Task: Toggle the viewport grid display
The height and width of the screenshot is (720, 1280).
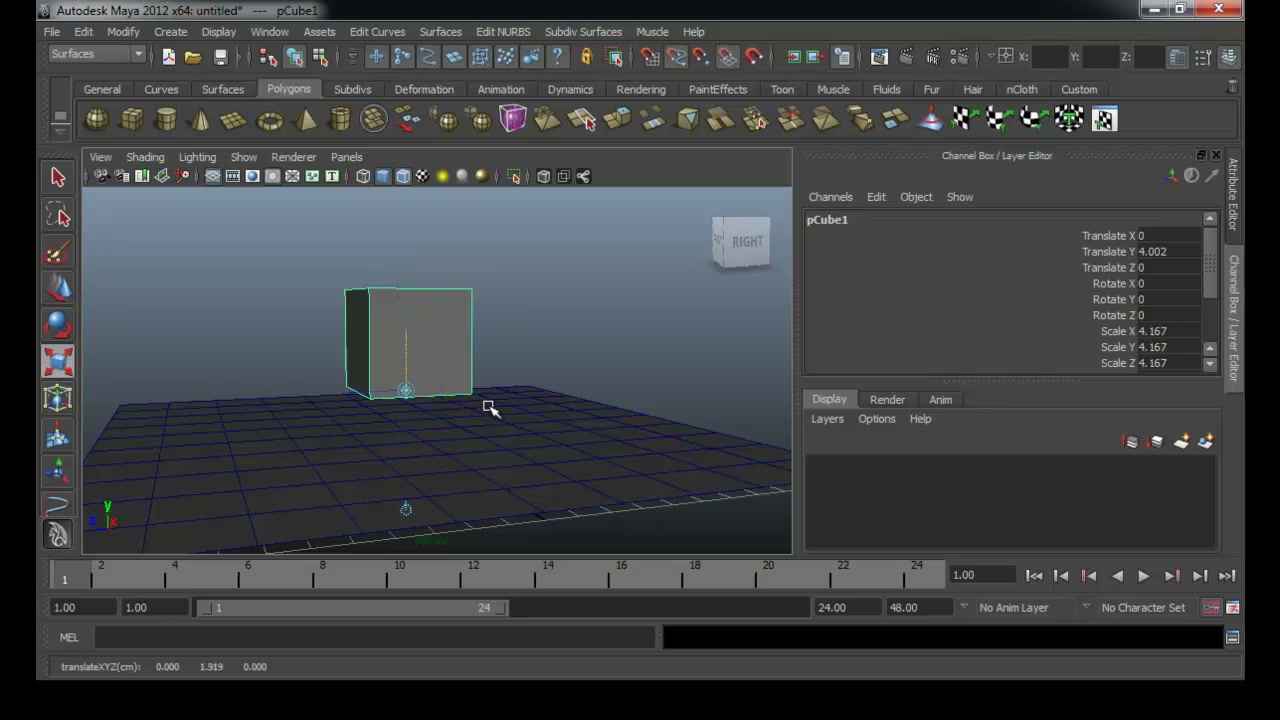Action: point(212,177)
